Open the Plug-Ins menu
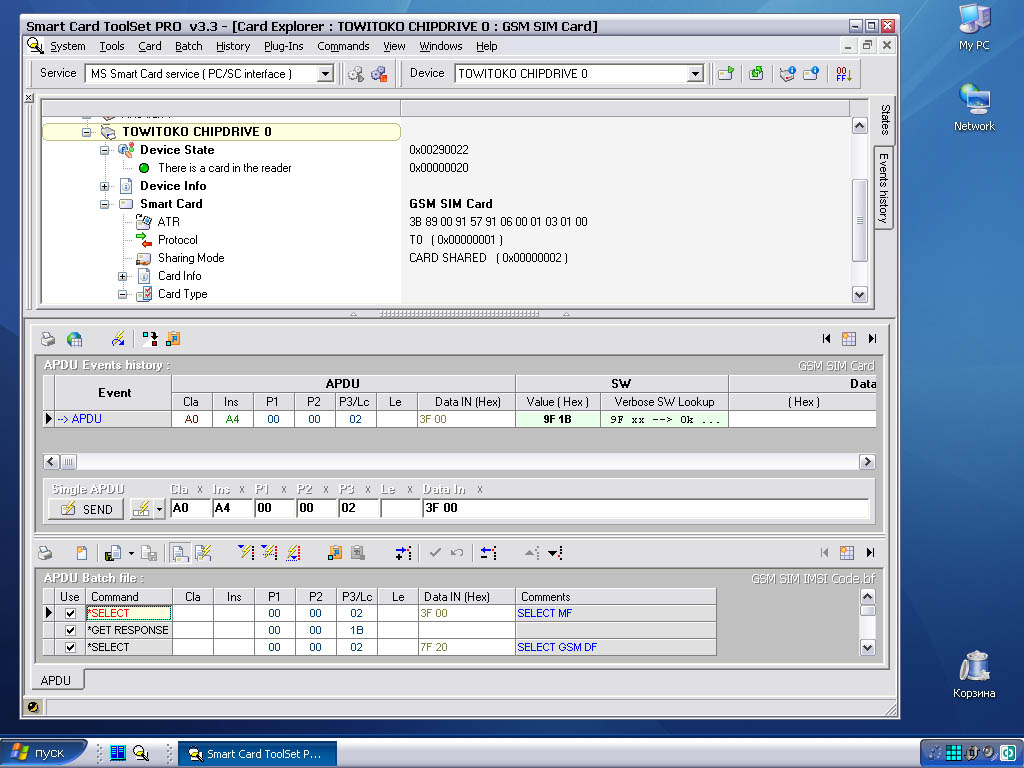Image resolution: width=1024 pixels, height=768 pixels. click(x=283, y=46)
